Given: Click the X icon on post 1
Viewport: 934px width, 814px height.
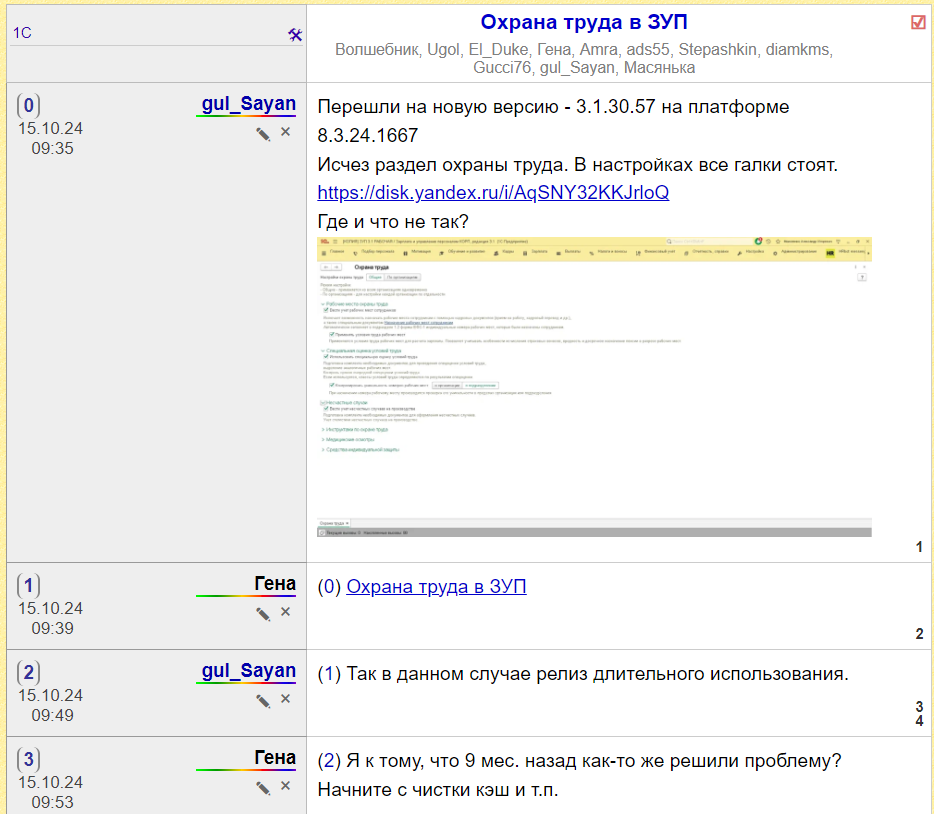Looking at the screenshot, I should [285, 612].
